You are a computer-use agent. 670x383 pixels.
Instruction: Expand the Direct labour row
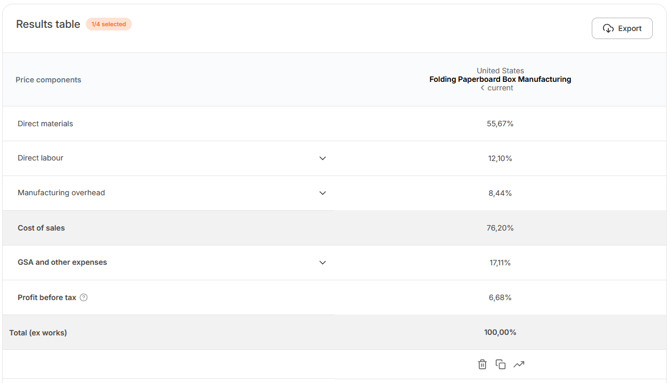(323, 158)
